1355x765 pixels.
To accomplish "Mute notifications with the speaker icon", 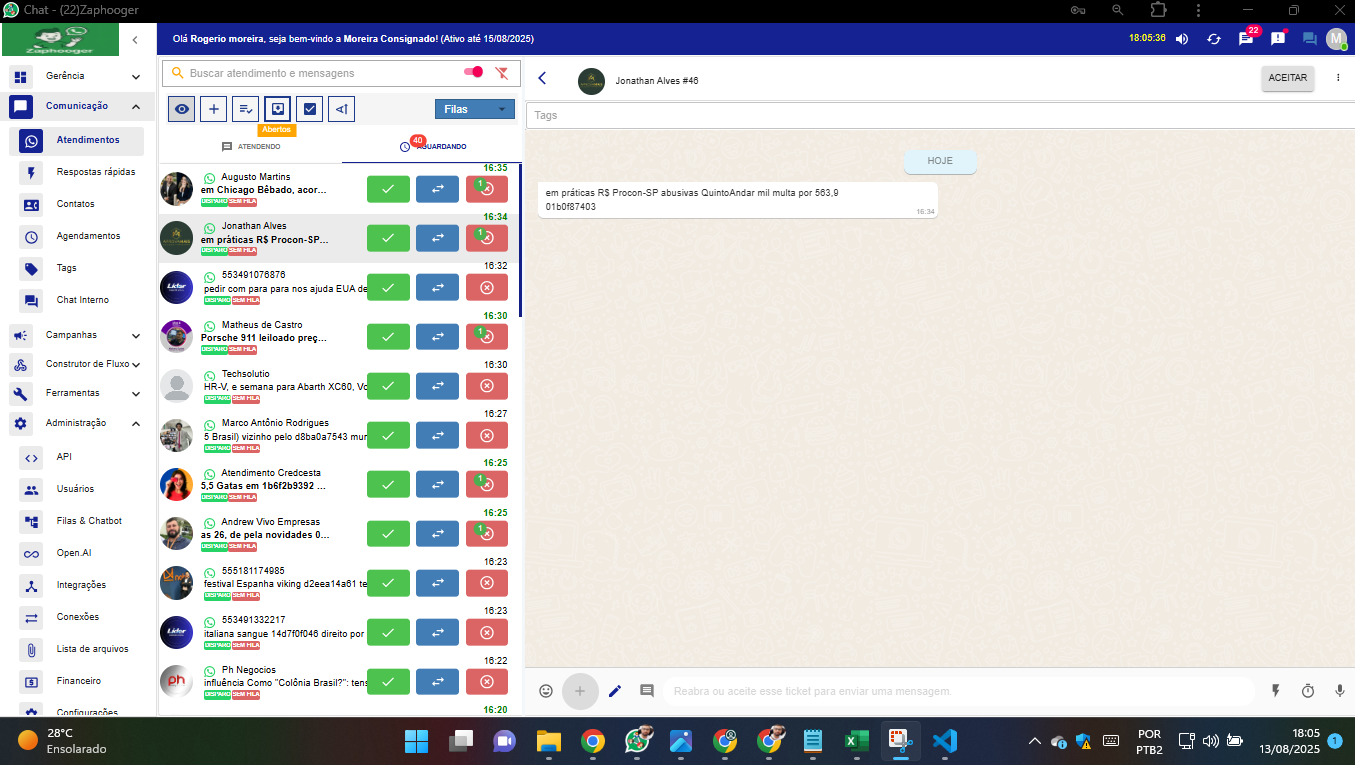I will (x=1181, y=39).
